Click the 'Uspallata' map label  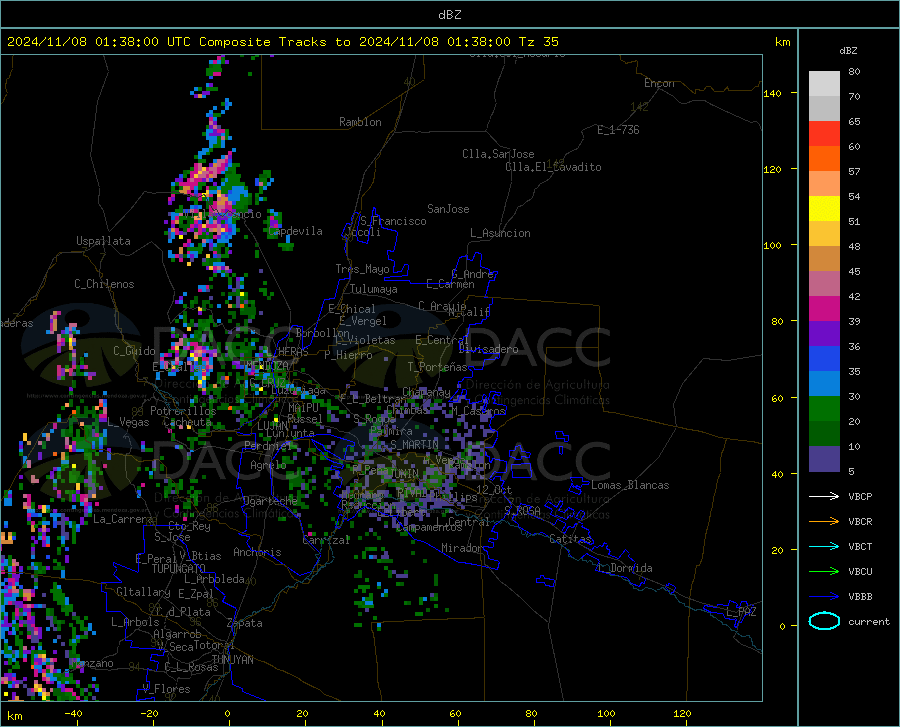pyautogui.click(x=103, y=242)
